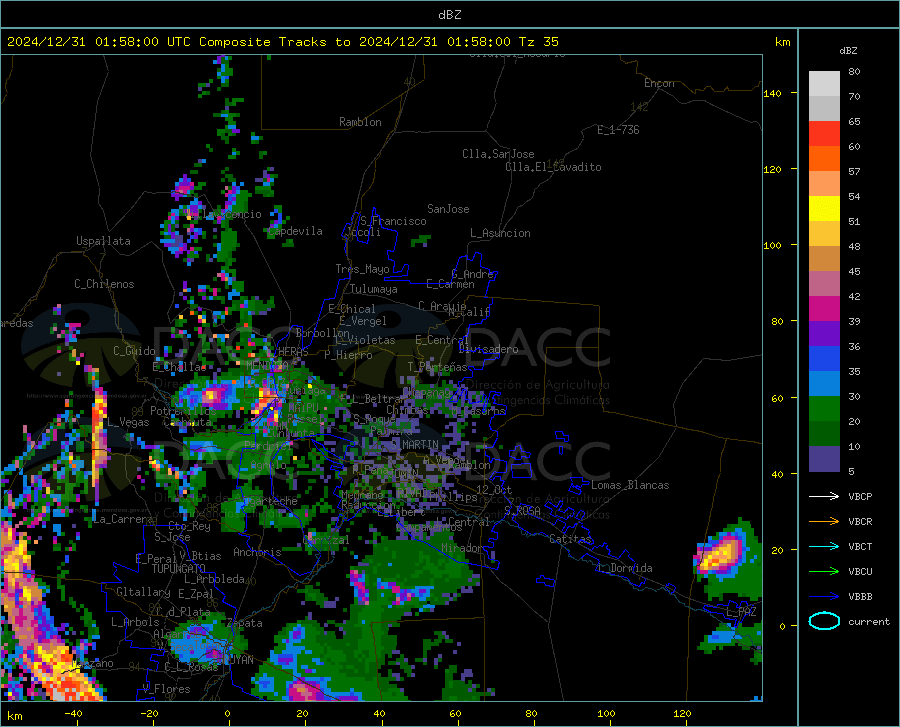Select the purple 36-39 dBZ swatch
This screenshot has height=727, width=900.
coord(824,334)
